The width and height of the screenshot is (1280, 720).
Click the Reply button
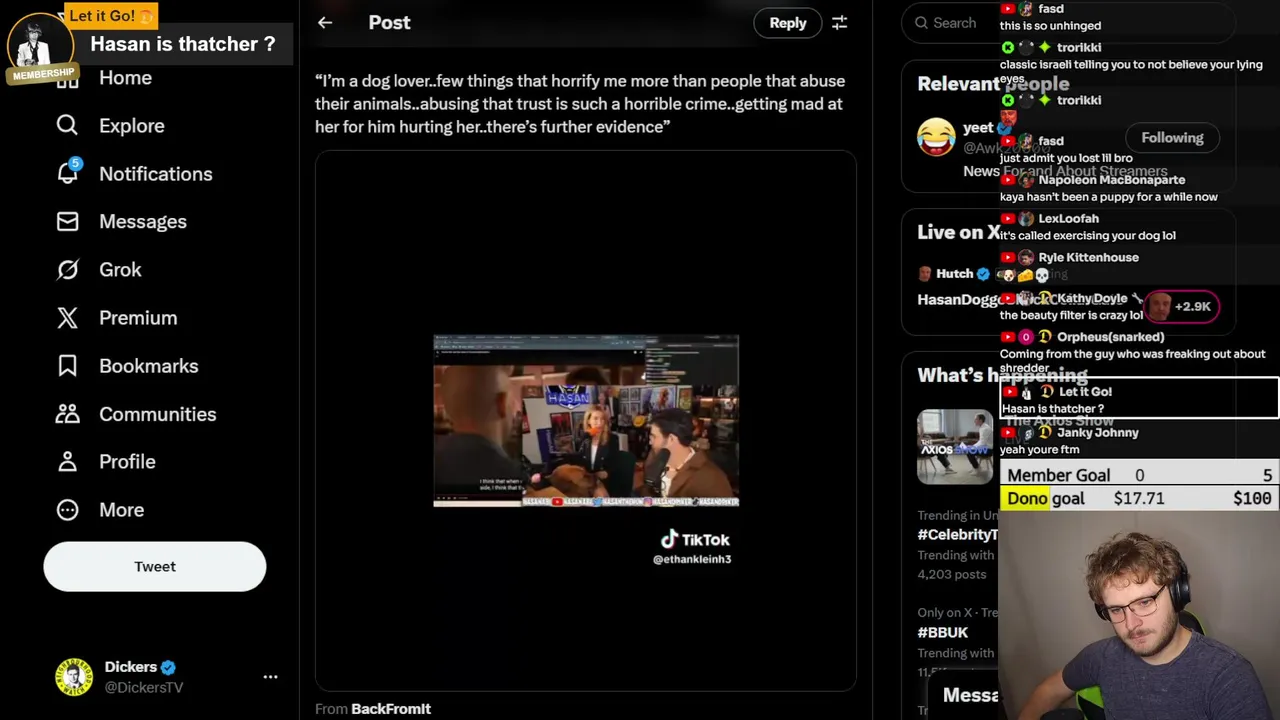787,22
